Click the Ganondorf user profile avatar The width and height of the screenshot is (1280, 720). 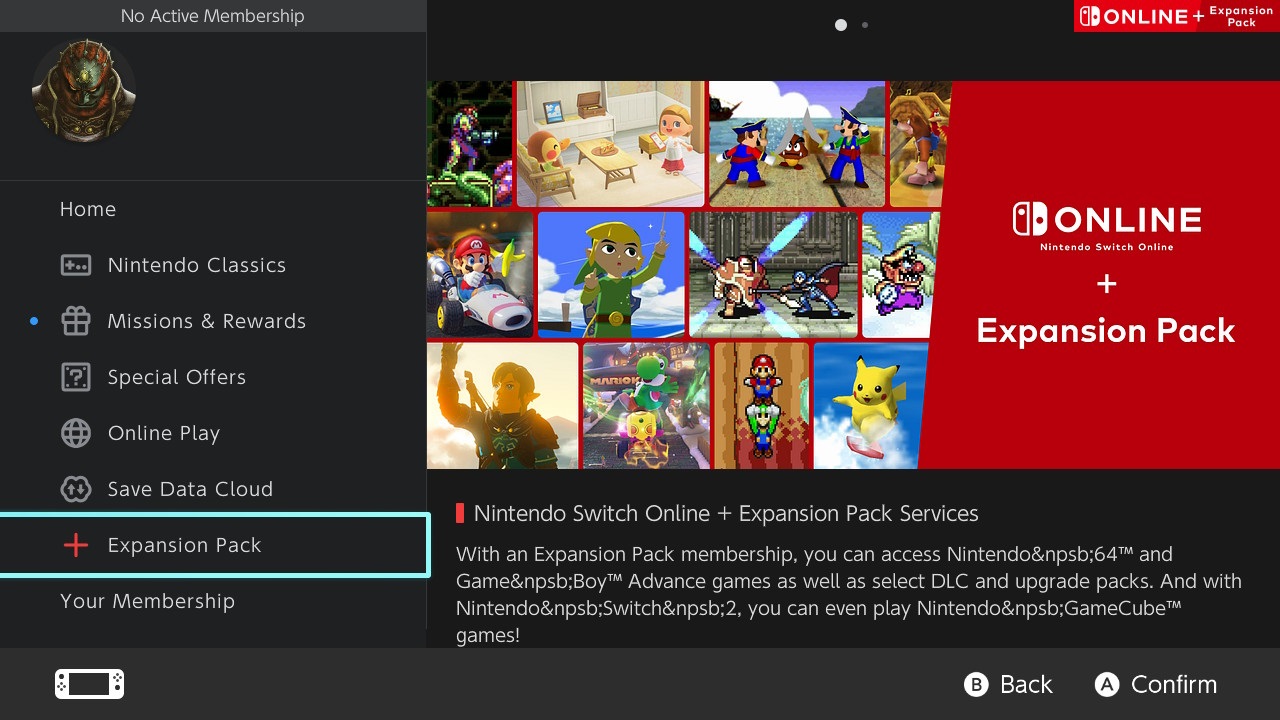(x=83, y=91)
